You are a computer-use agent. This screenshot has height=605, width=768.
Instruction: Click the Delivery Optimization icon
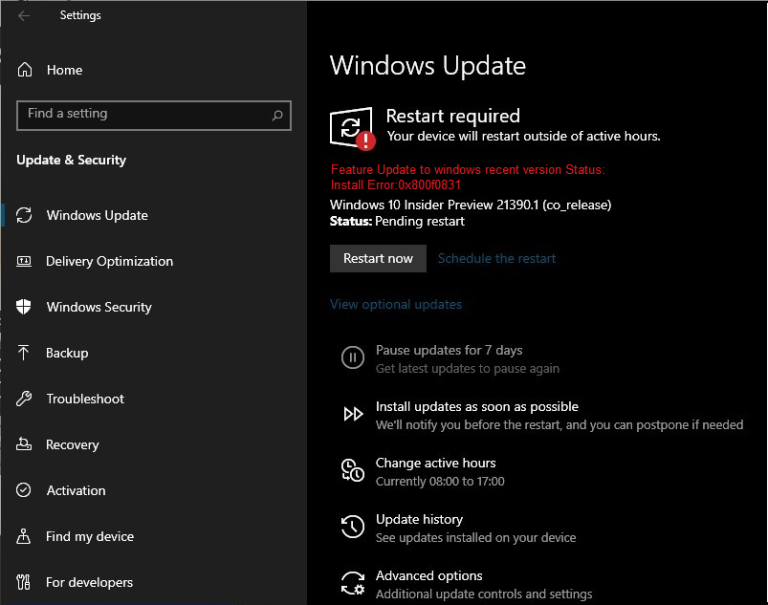click(24, 261)
